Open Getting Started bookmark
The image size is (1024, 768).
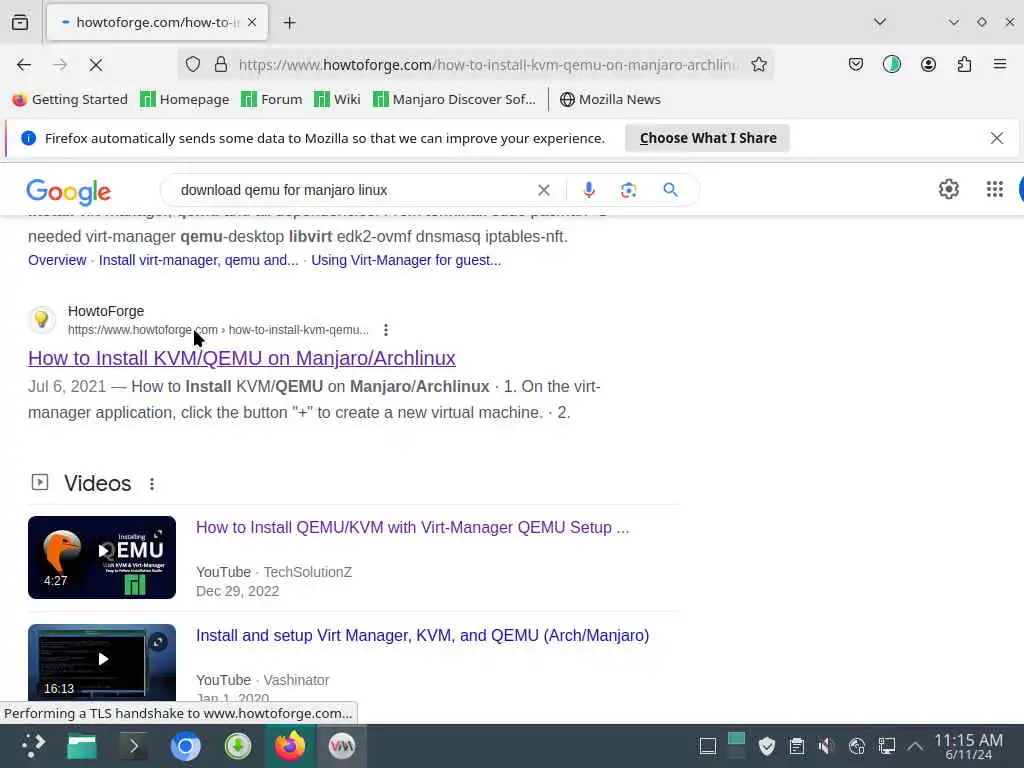coord(70,99)
